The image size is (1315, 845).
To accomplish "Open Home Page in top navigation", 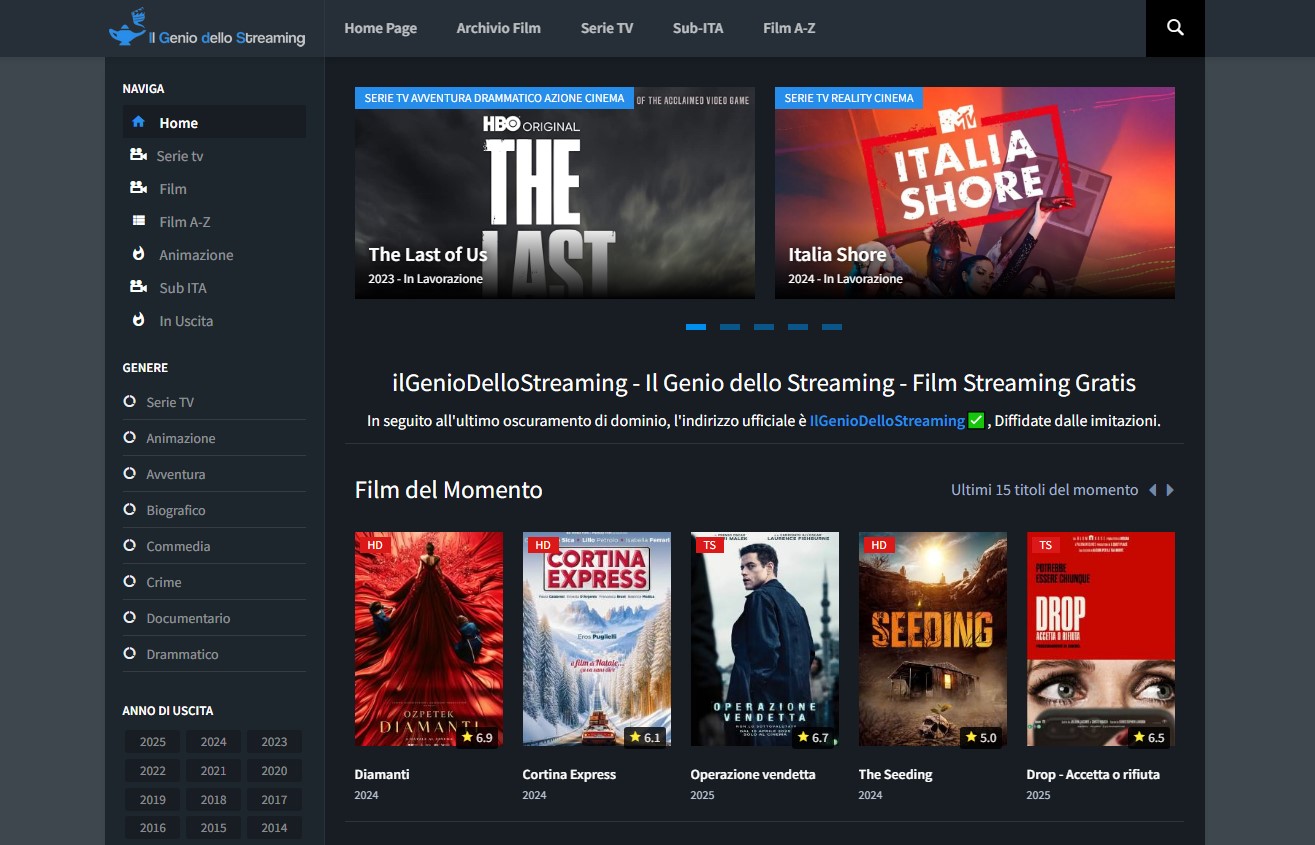I will pos(381,28).
